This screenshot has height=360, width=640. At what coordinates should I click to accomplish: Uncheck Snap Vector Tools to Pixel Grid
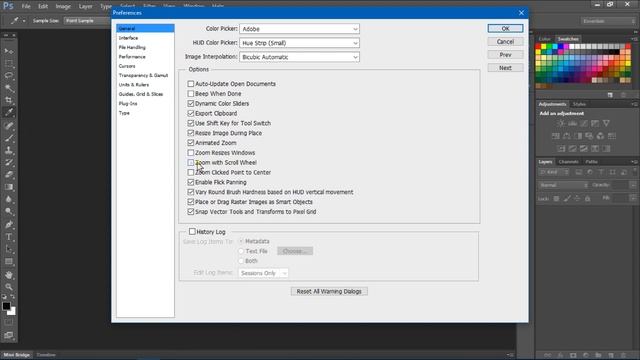pyautogui.click(x=191, y=211)
